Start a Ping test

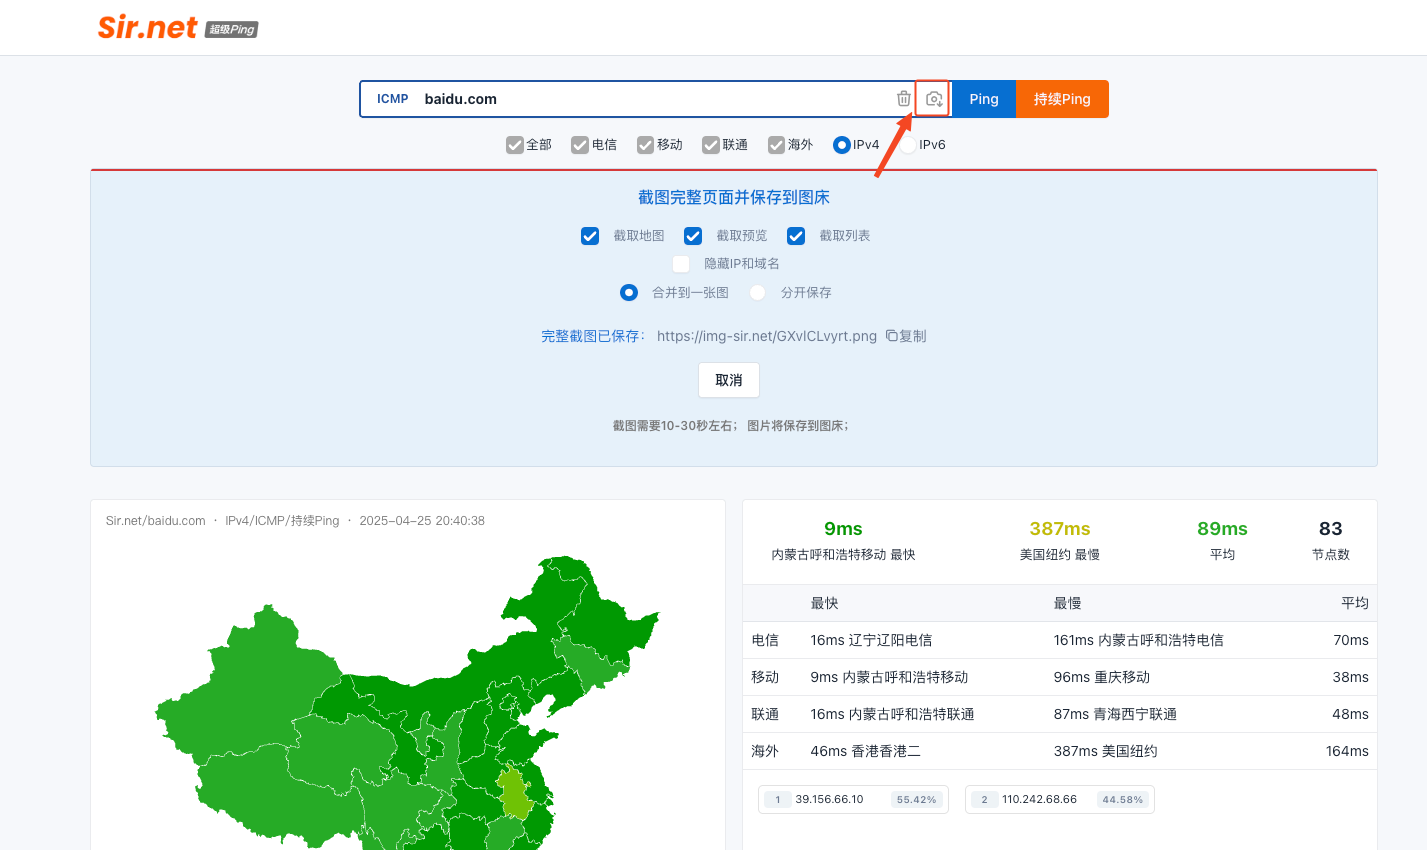point(984,99)
